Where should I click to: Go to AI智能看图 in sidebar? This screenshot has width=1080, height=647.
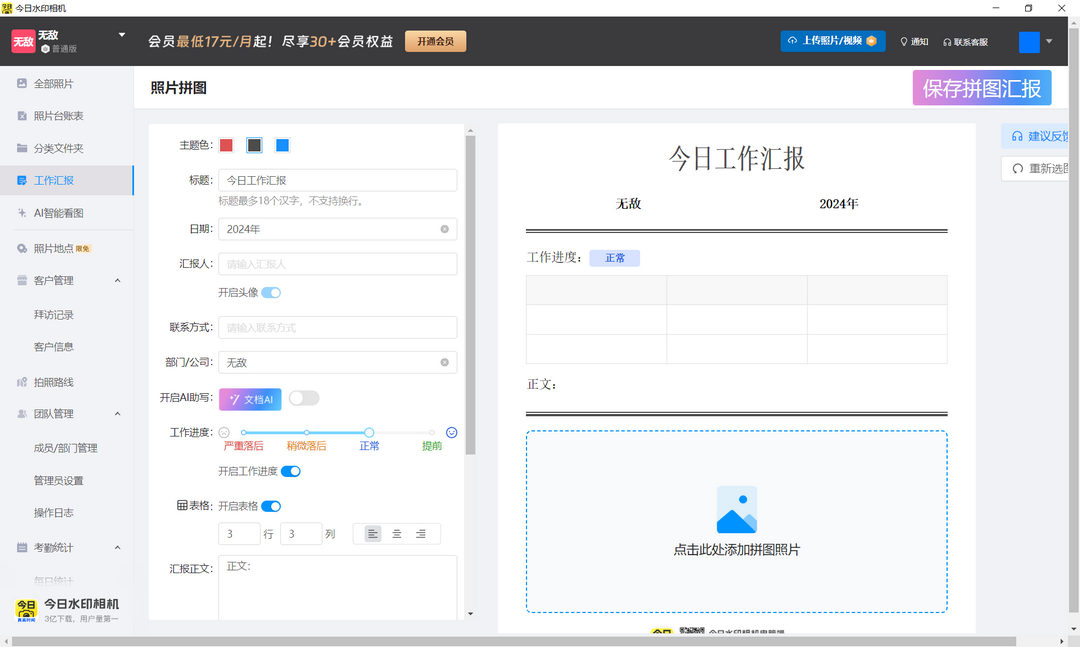[x=58, y=213]
